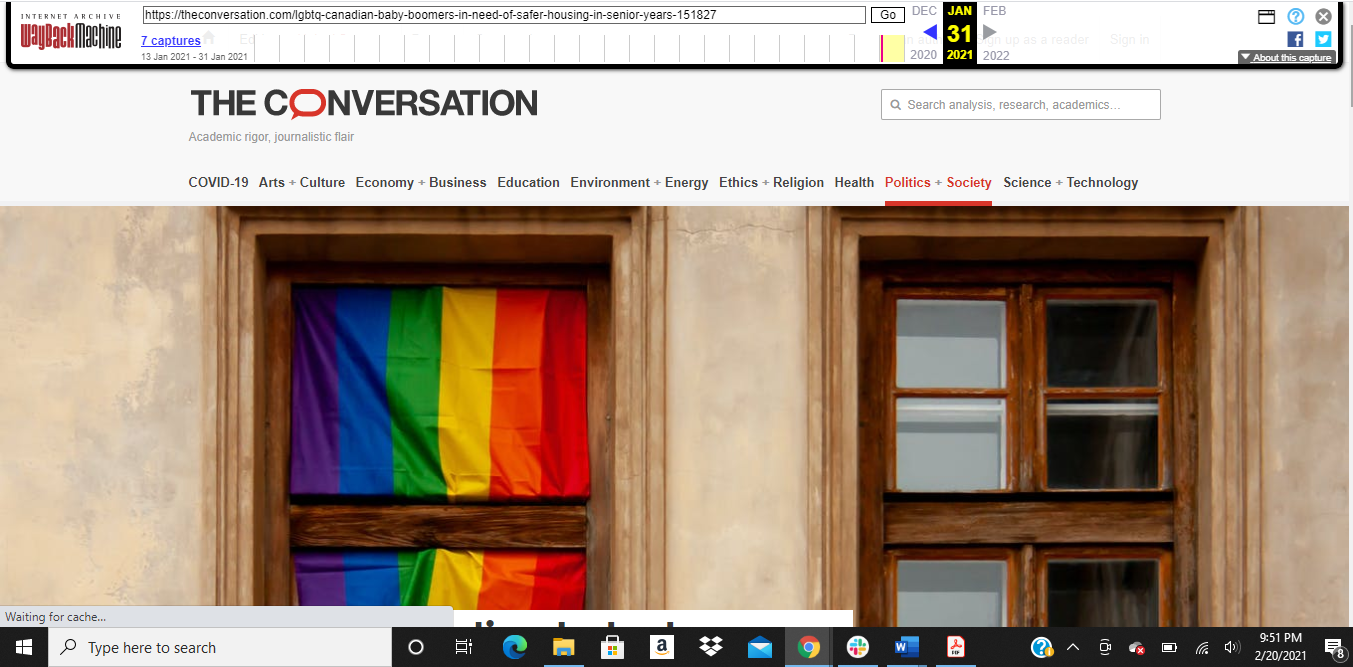Click the Wayback Machine logo
The image size is (1353, 667).
click(71, 33)
